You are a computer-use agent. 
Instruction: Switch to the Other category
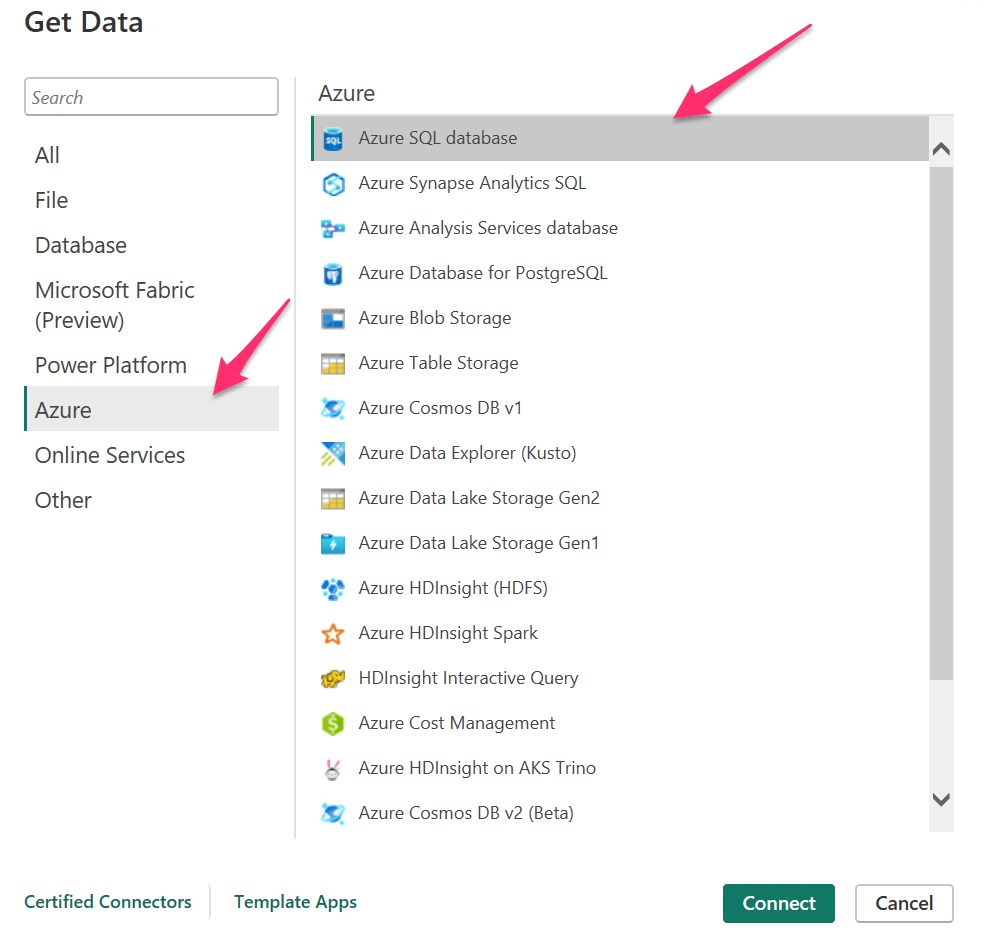click(x=151, y=501)
